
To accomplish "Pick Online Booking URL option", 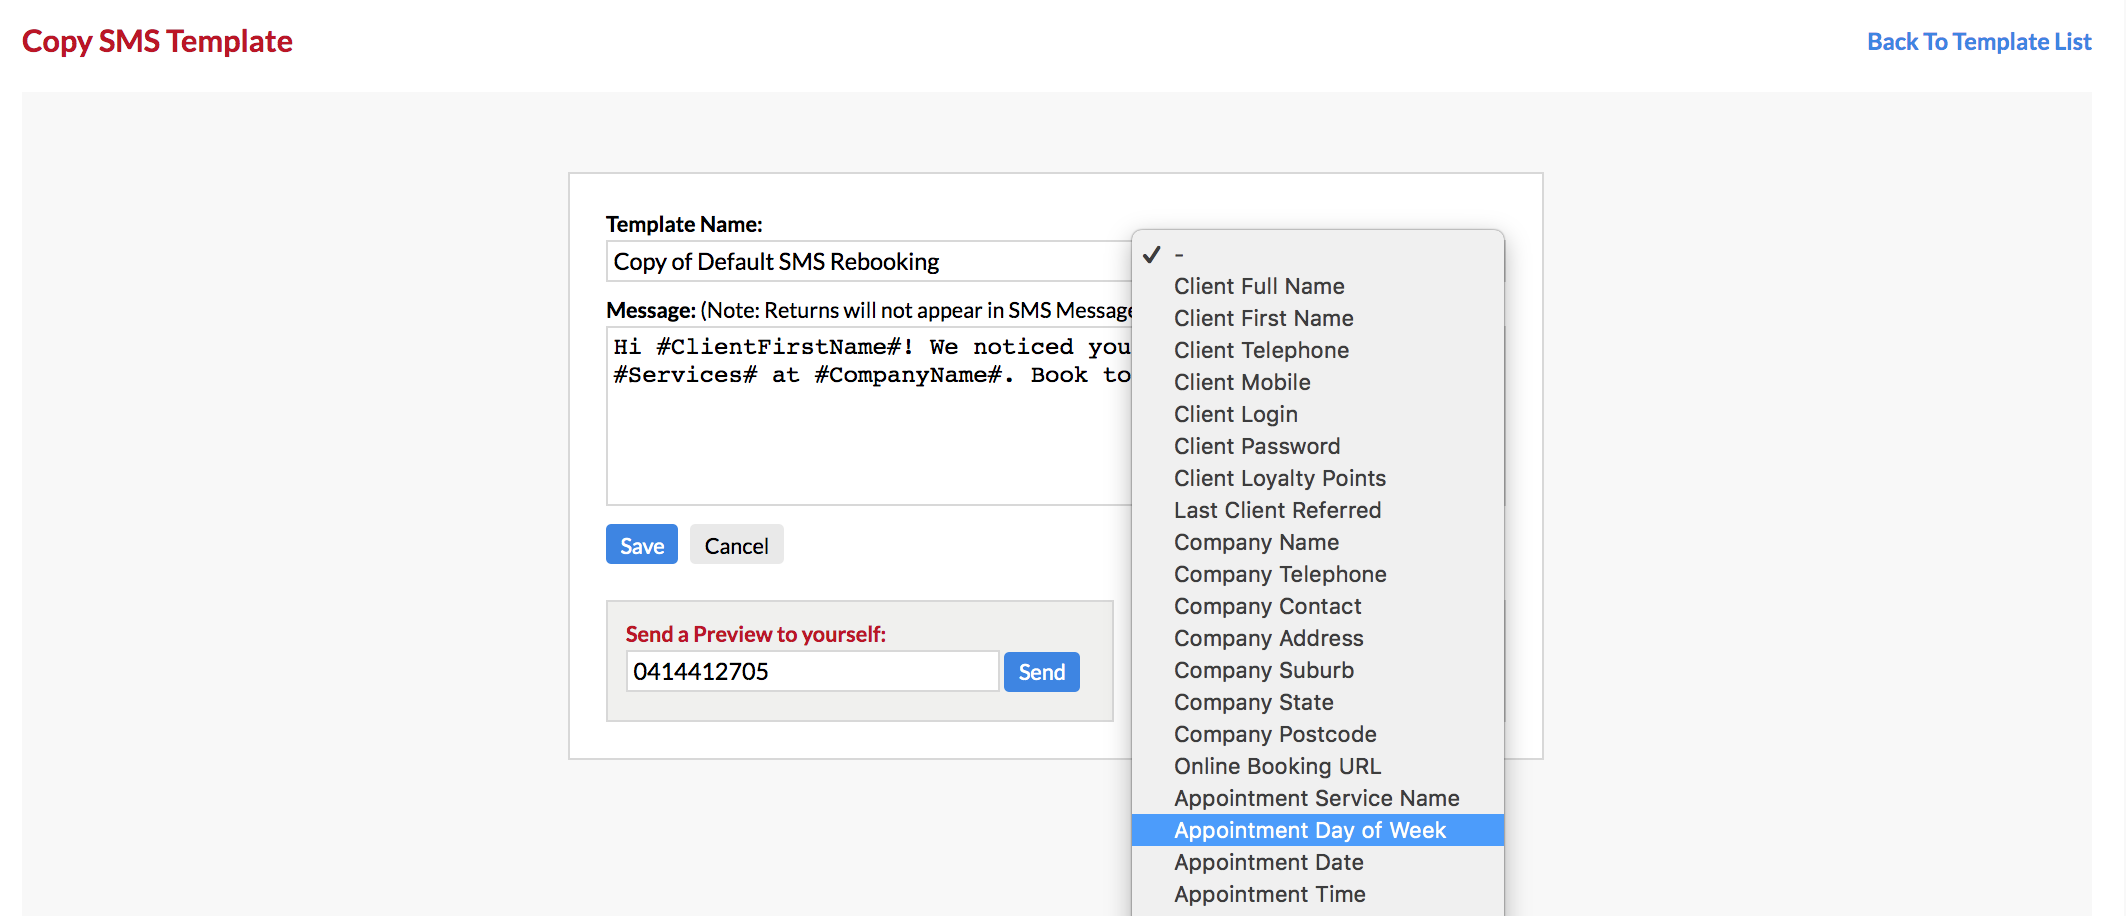I will 1277,766.
